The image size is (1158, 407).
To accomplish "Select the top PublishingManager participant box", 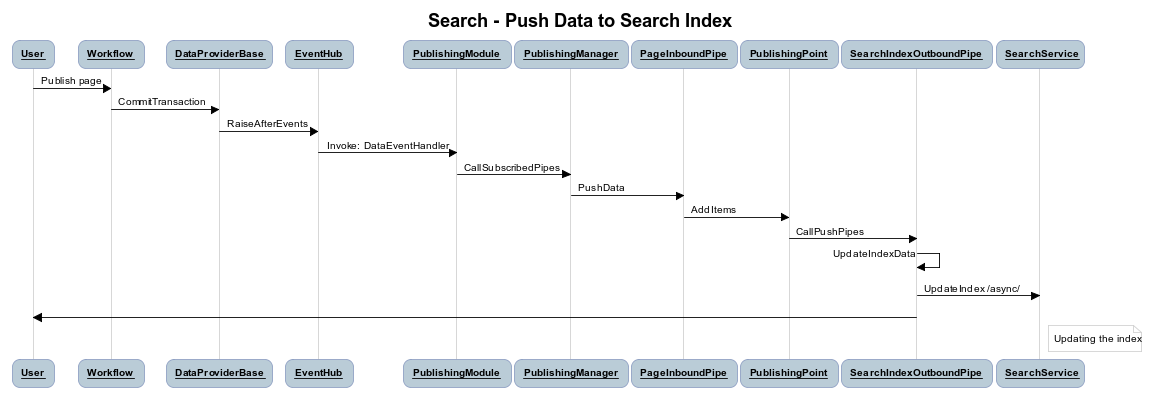I will click(x=571, y=54).
